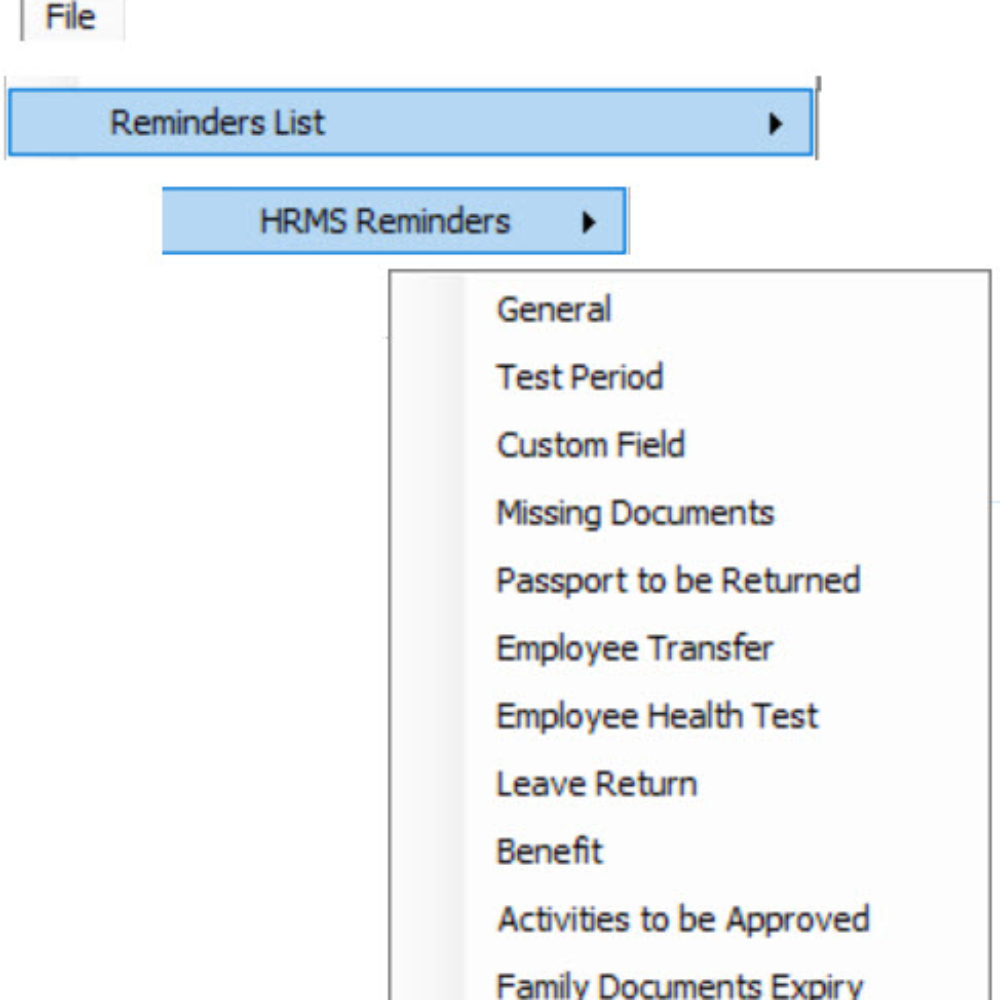This screenshot has width=1000, height=1000.
Task: Choose General from the HRMS reminders
Action: tap(553, 310)
